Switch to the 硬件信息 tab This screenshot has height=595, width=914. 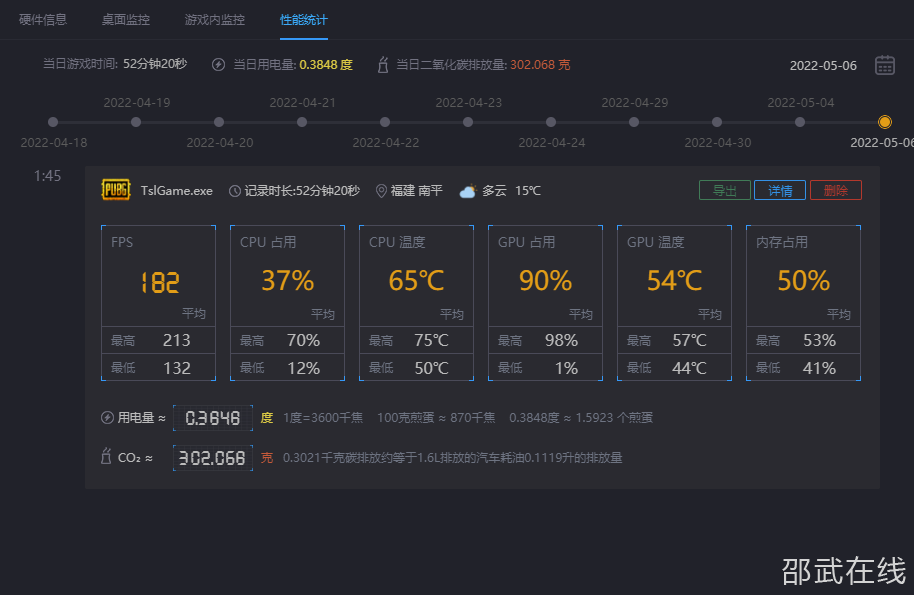(x=43, y=20)
